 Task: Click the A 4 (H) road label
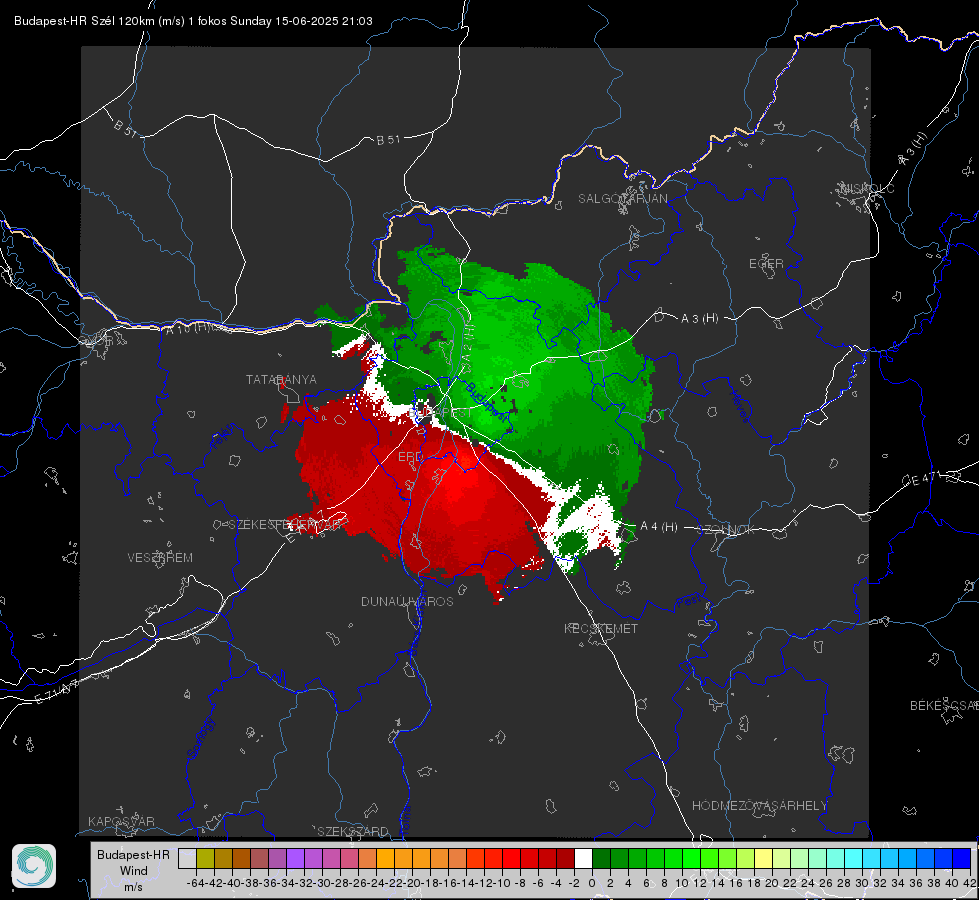click(659, 527)
